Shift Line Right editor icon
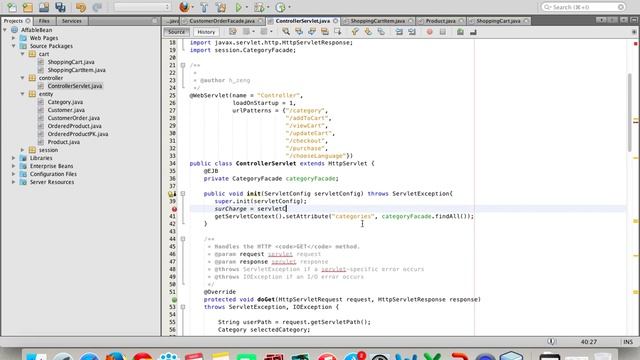The width and height of the screenshot is (640, 360). coord(412,32)
